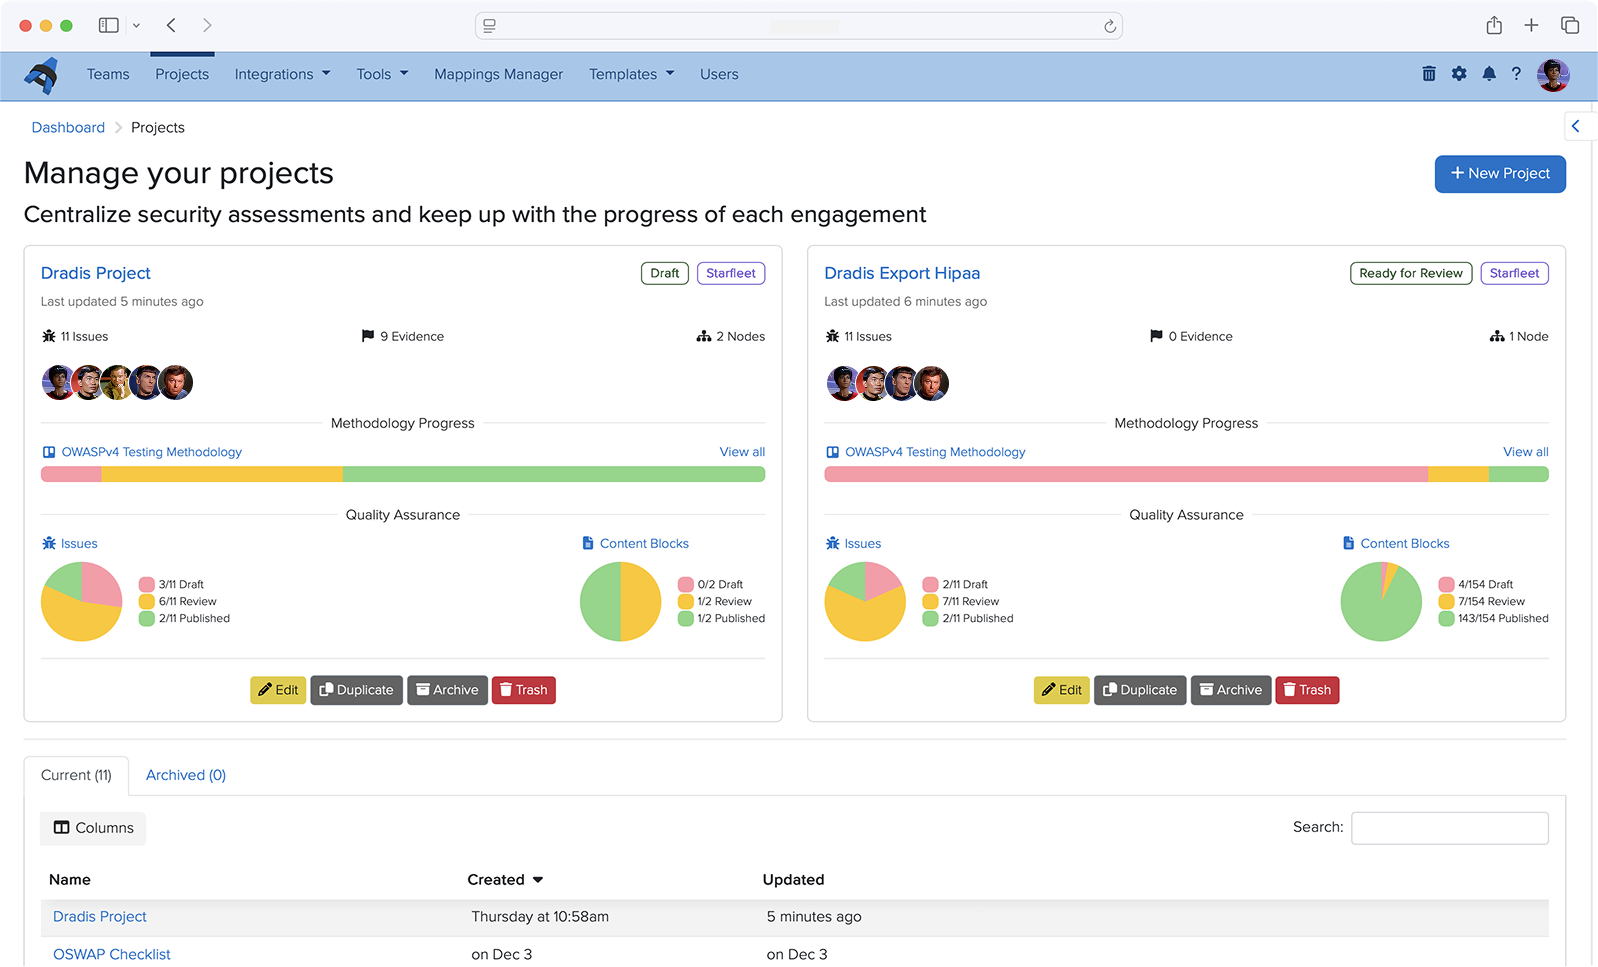Click the user profile avatar in navbar
Screen dimensions: 1598x967
pyautogui.click(x=1552, y=75)
